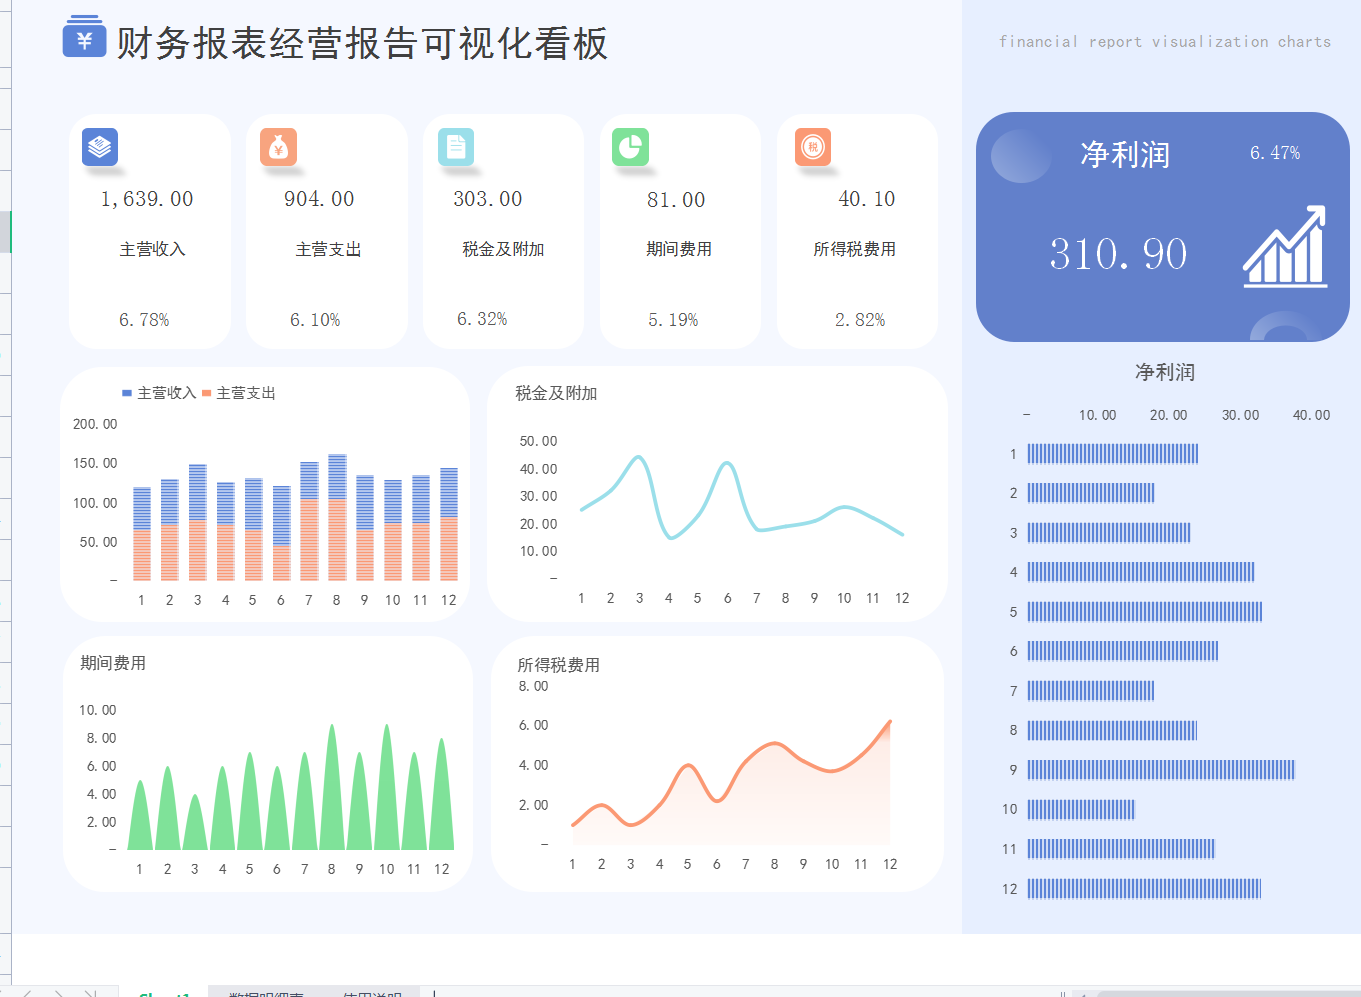Click the 6.47% percentage in the 净利润 card
1361x997 pixels.
click(1276, 152)
